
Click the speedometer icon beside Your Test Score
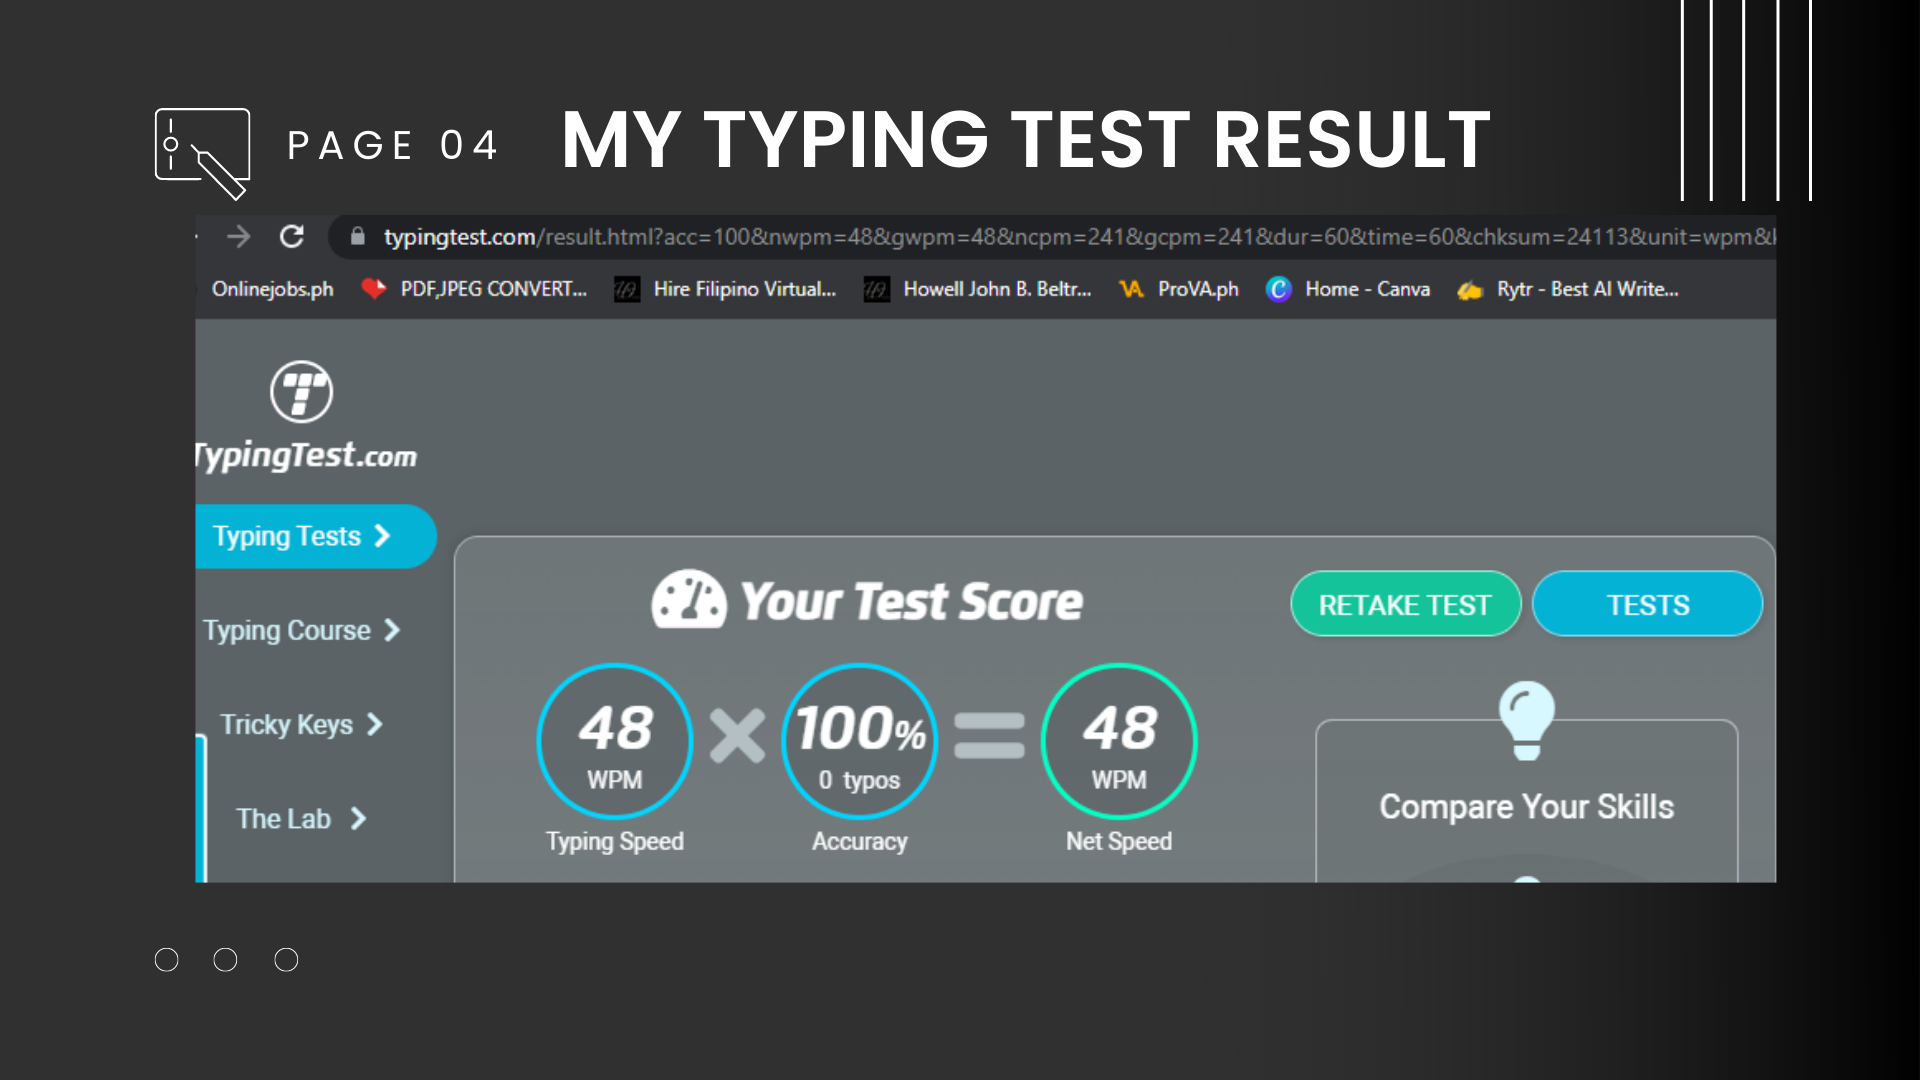pos(688,601)
